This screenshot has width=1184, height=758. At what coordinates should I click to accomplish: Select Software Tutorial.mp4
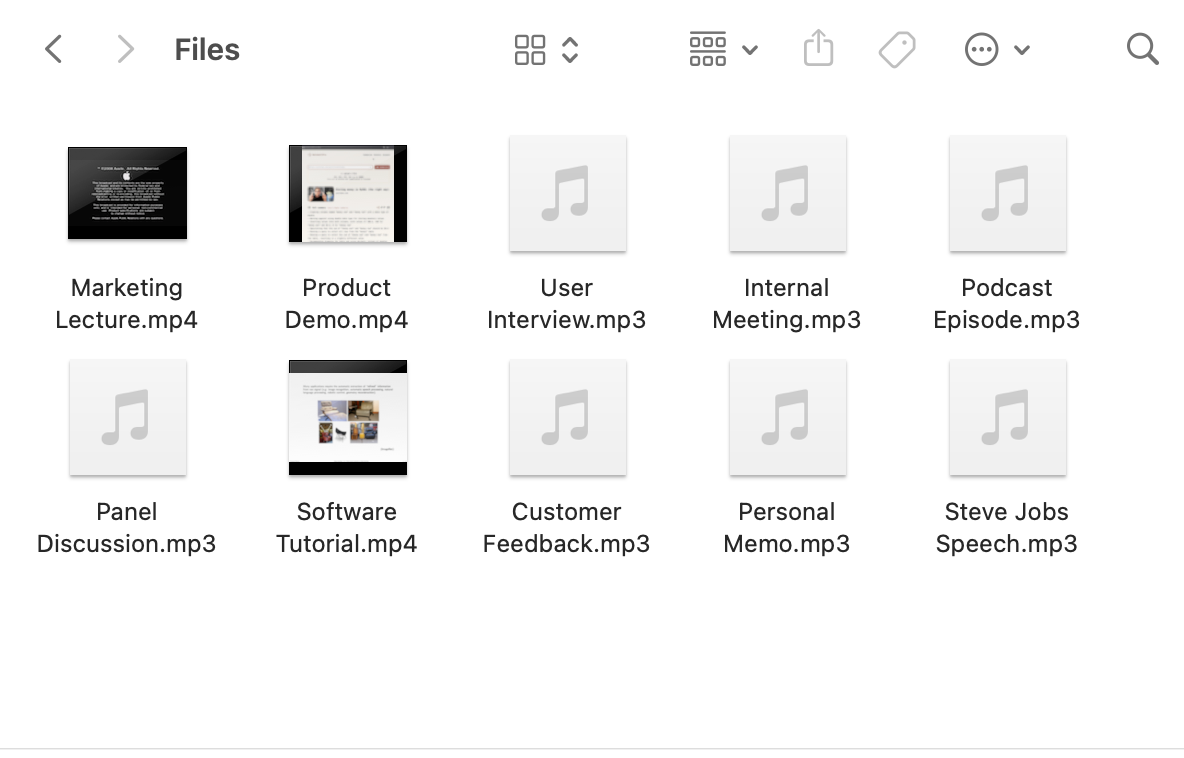[347, 417]
